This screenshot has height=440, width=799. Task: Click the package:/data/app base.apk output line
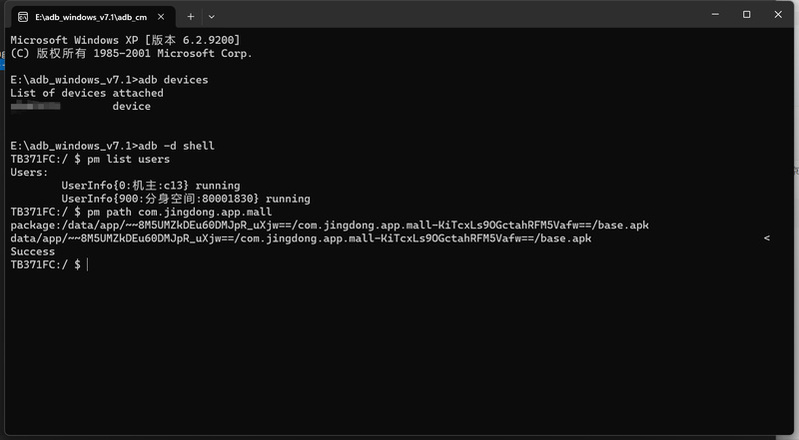pyautogui.click(x=329, y=225)
